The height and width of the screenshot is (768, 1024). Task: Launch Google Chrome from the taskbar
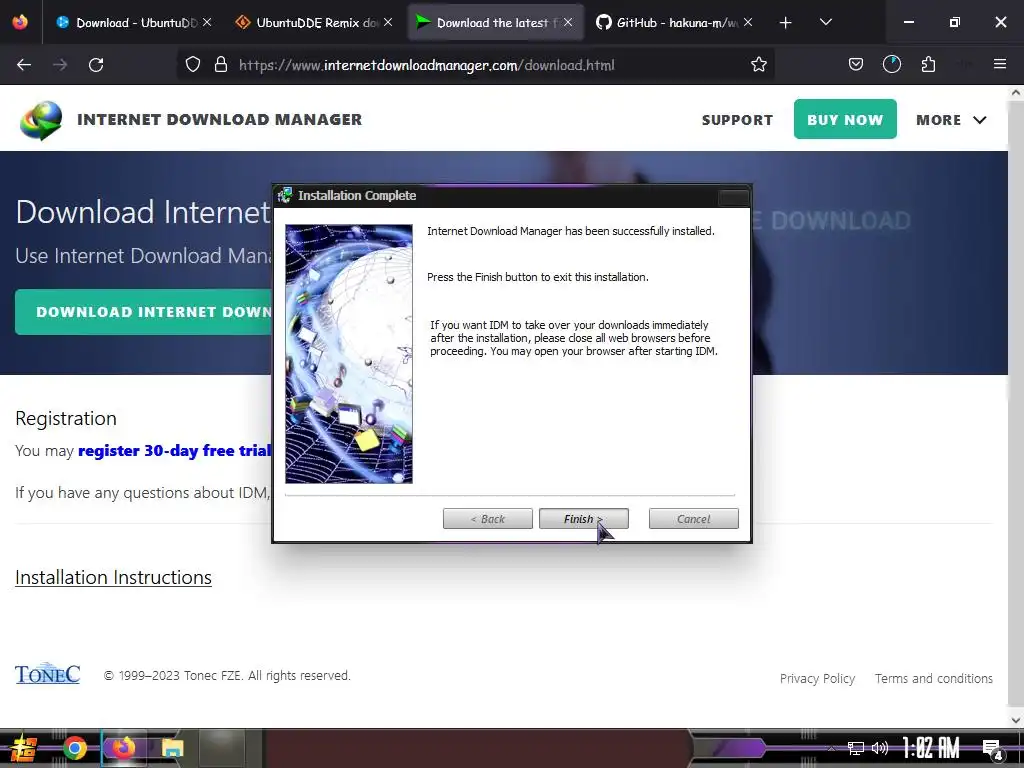point(75,748)
